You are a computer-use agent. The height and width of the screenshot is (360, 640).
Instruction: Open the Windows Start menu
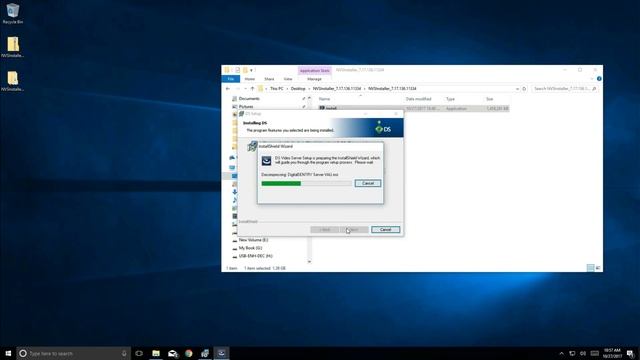pyautogui.click(x=8, y=353)
